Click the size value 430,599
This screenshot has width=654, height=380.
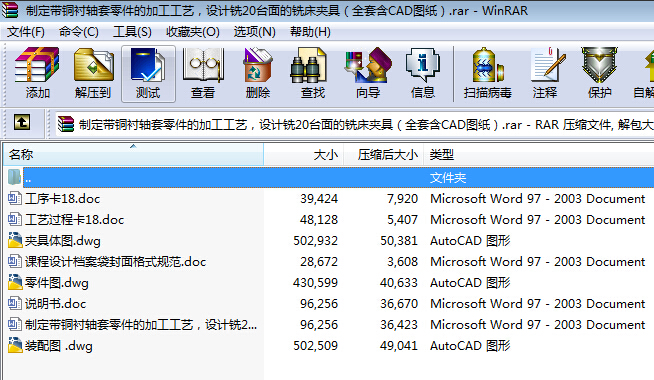click(x=315, y=283)
